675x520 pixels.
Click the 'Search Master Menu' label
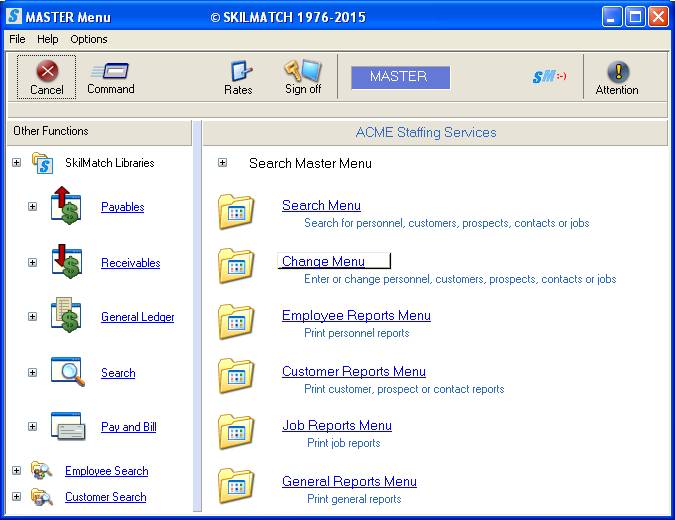click(x=310, y=163)
